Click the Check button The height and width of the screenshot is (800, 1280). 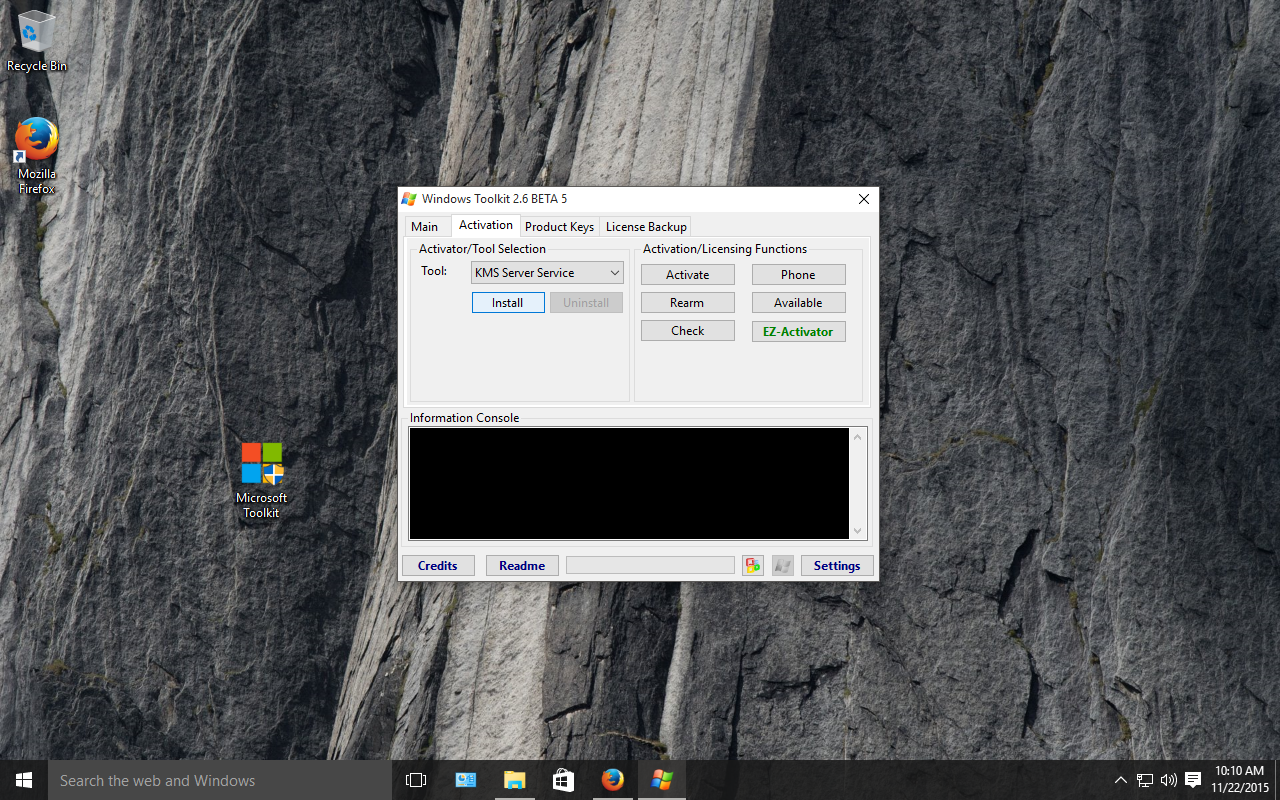tap(688, 331)
